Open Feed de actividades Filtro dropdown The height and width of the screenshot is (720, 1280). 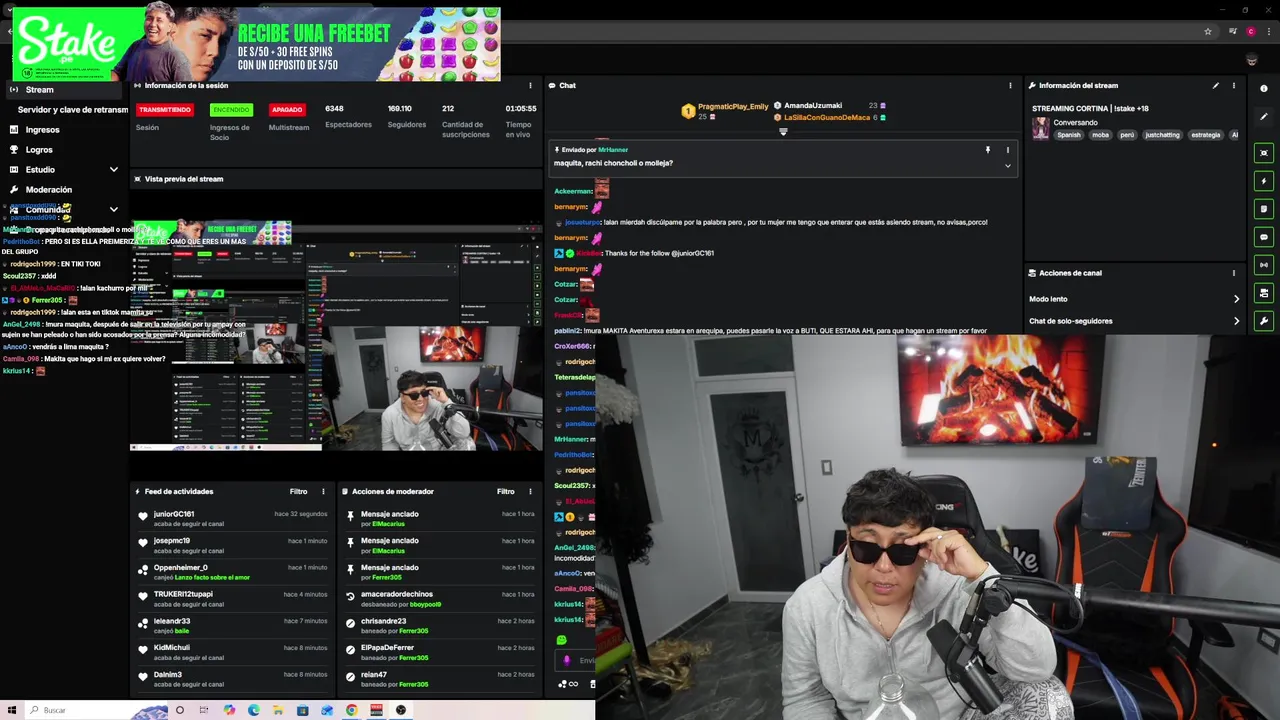[298, 492]
